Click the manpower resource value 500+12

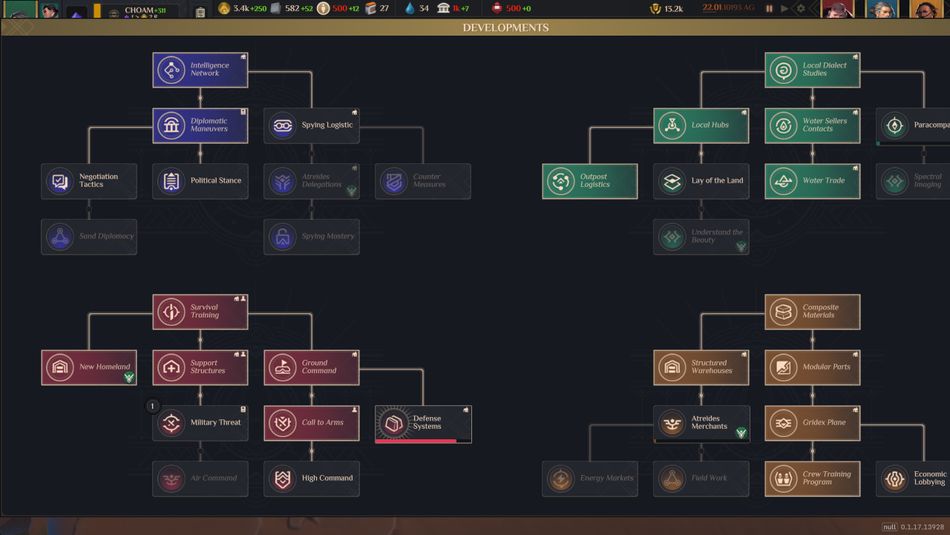click(x=339, y=8)
